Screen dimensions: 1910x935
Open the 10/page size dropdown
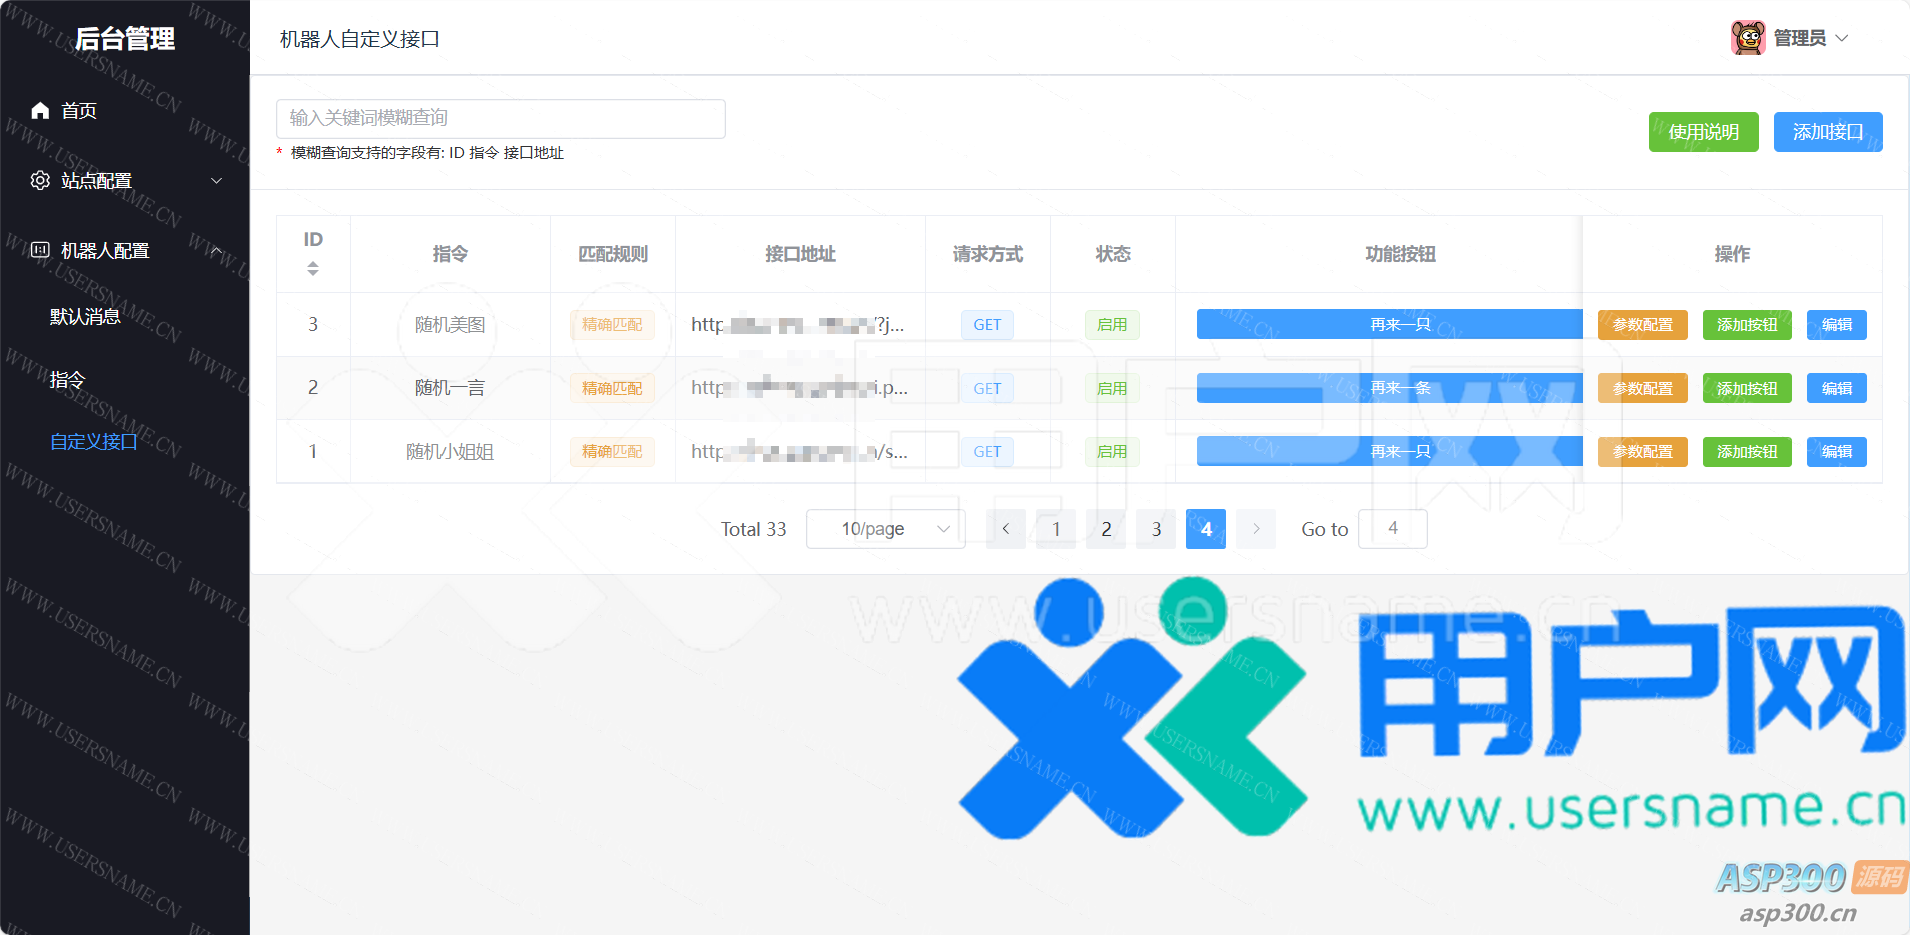coord(885,529)
